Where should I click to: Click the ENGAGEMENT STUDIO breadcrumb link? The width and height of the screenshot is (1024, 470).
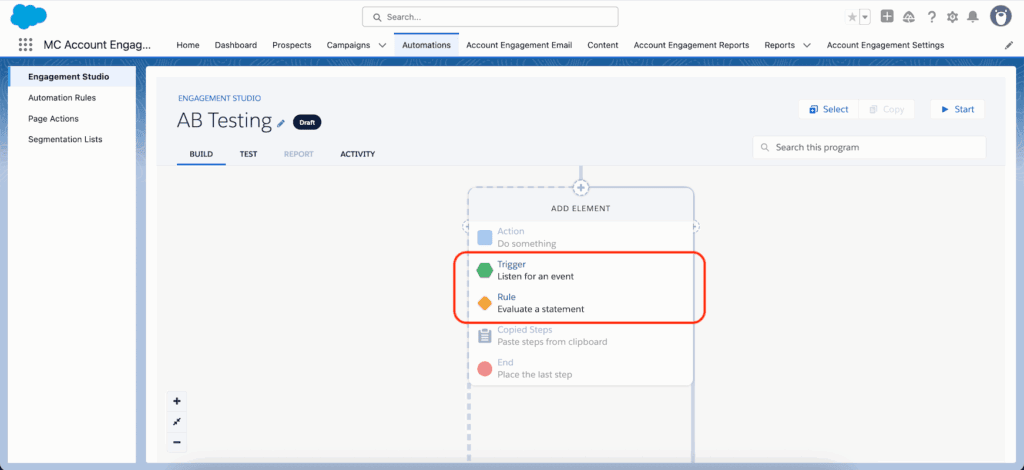[219, 99]
